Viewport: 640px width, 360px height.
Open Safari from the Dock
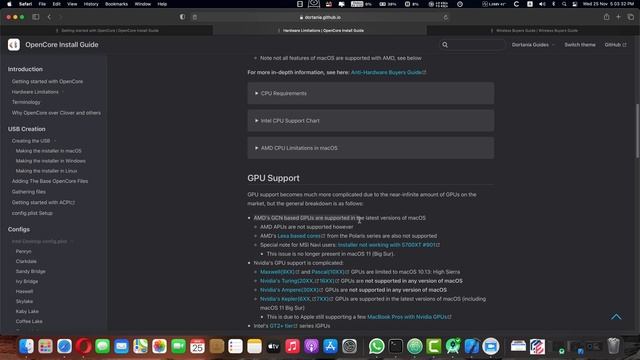(x=64, y=347)
